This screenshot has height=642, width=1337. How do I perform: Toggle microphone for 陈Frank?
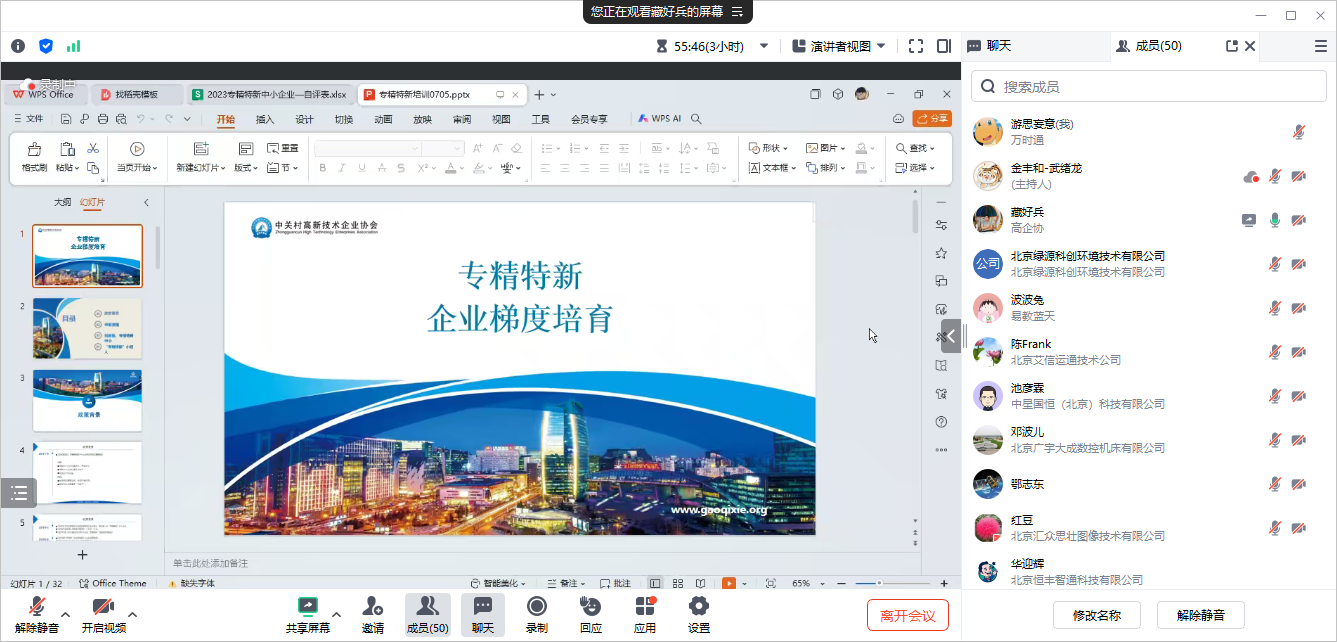1275,352
